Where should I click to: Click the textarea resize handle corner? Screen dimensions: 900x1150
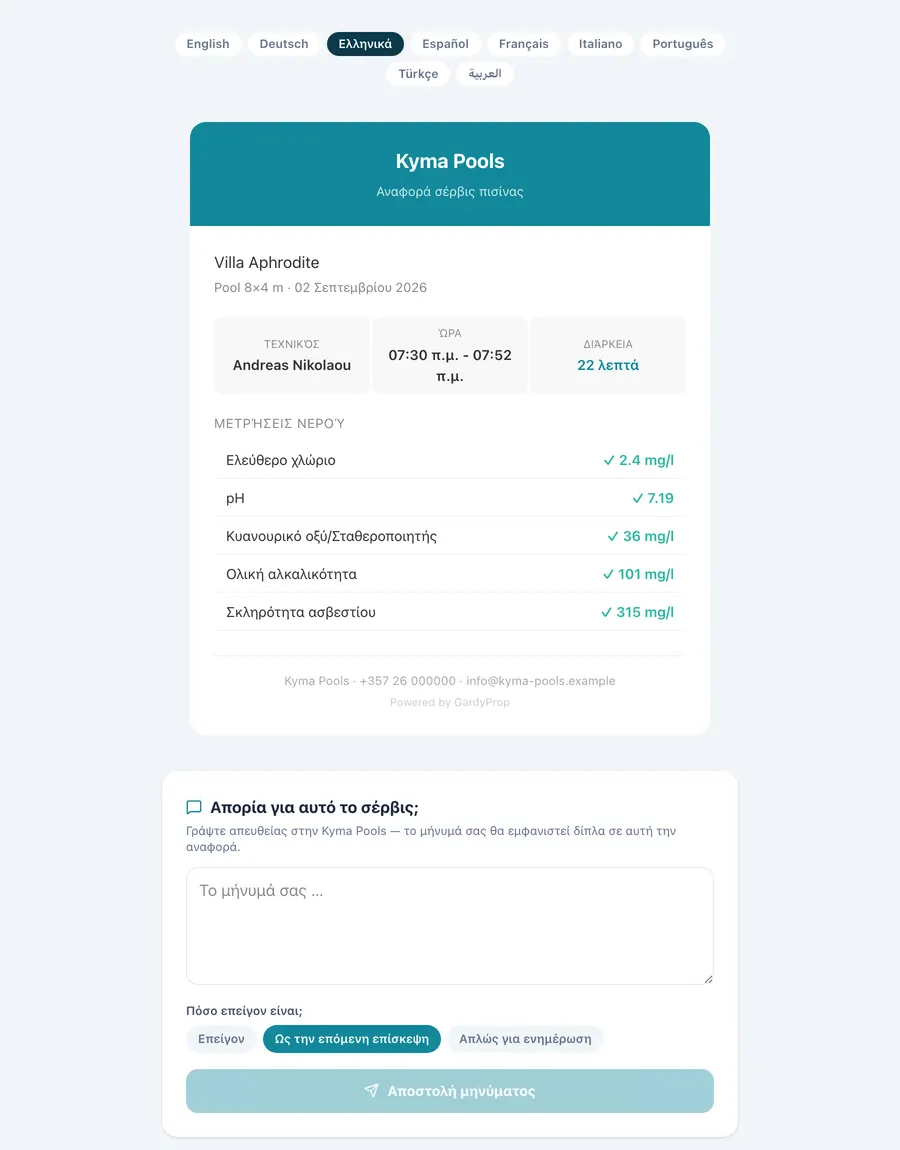click(708, 978)
